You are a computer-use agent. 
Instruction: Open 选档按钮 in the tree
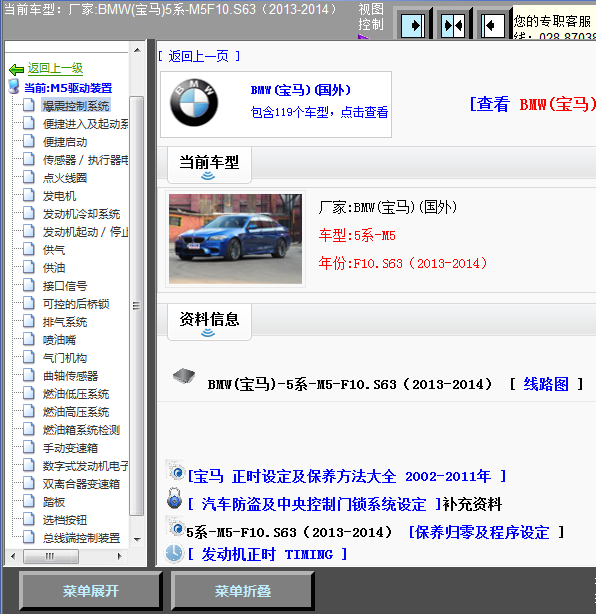tap(65, 520)
